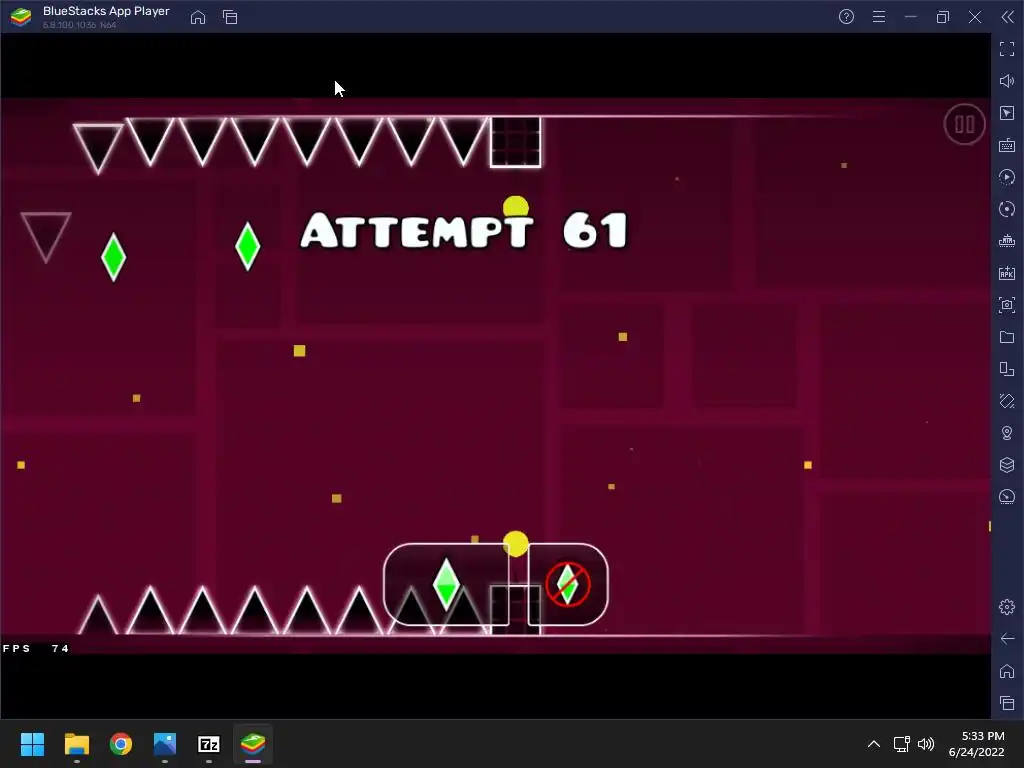
Task: Tap the leftmost green diamond collectible
Action: (x=114, y=257)
